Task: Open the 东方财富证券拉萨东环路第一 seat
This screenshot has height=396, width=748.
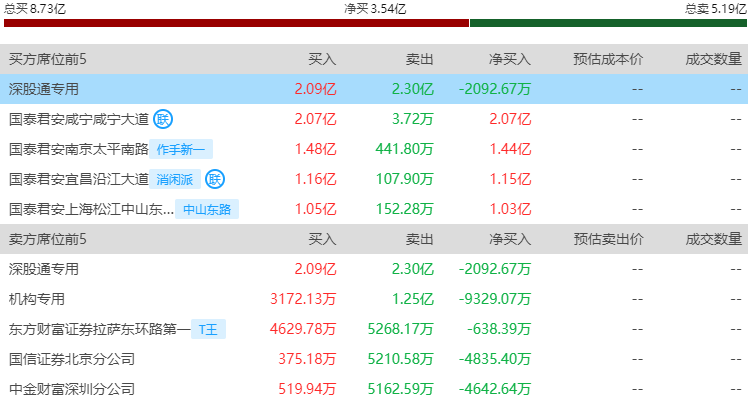Action: coord(99,329)
